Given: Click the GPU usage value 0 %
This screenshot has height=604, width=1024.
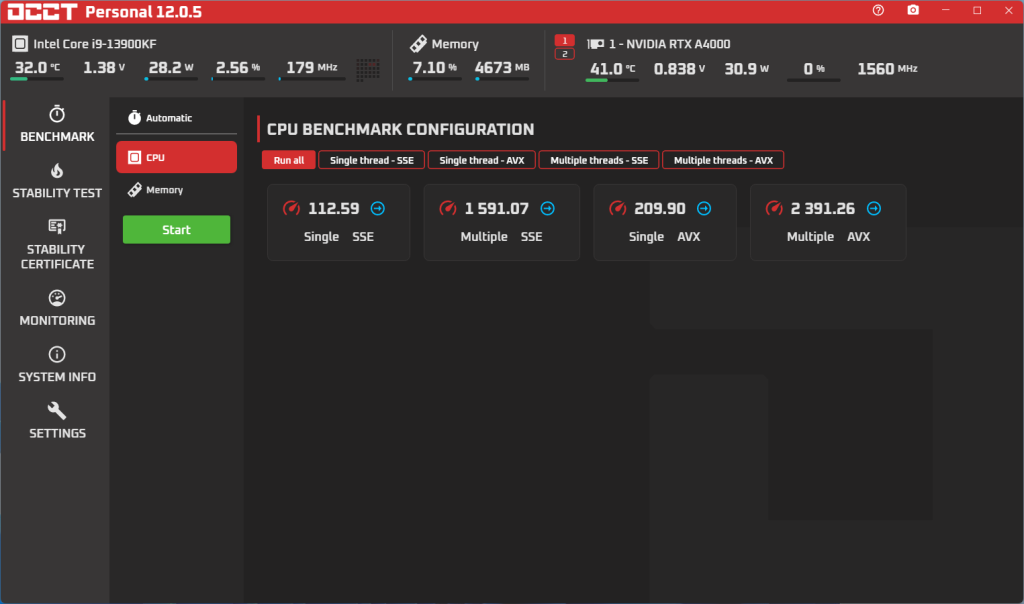Looking at the screenshot, I should point(814,69).
